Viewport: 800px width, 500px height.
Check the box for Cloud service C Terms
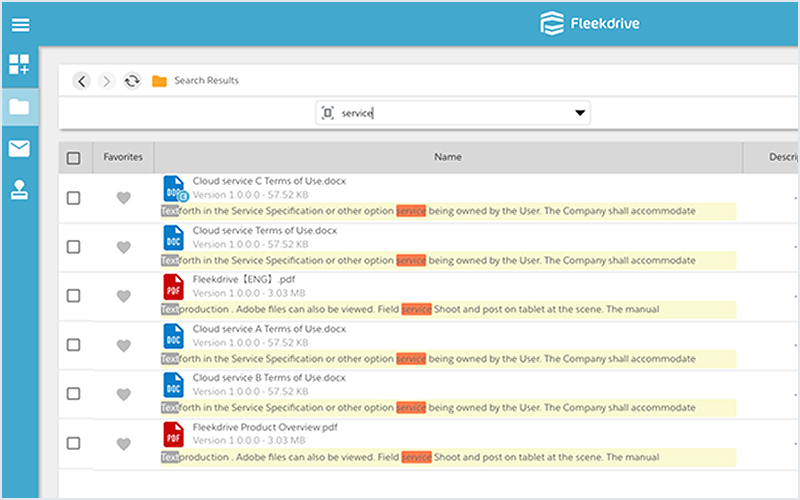73,197
